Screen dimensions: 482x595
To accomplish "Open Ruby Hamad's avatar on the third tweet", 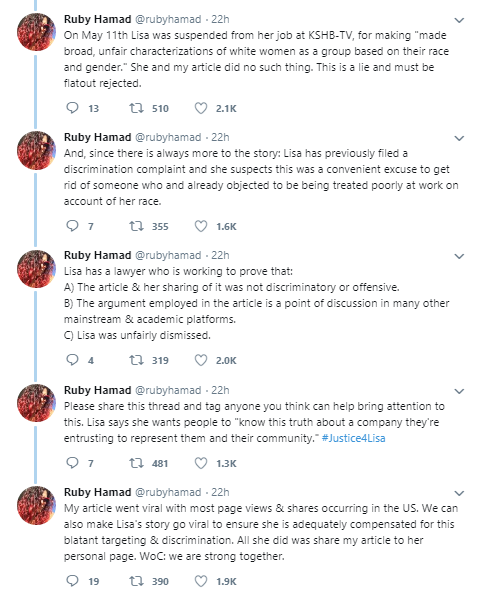I will pyautogui.click(x=36, y=269).
